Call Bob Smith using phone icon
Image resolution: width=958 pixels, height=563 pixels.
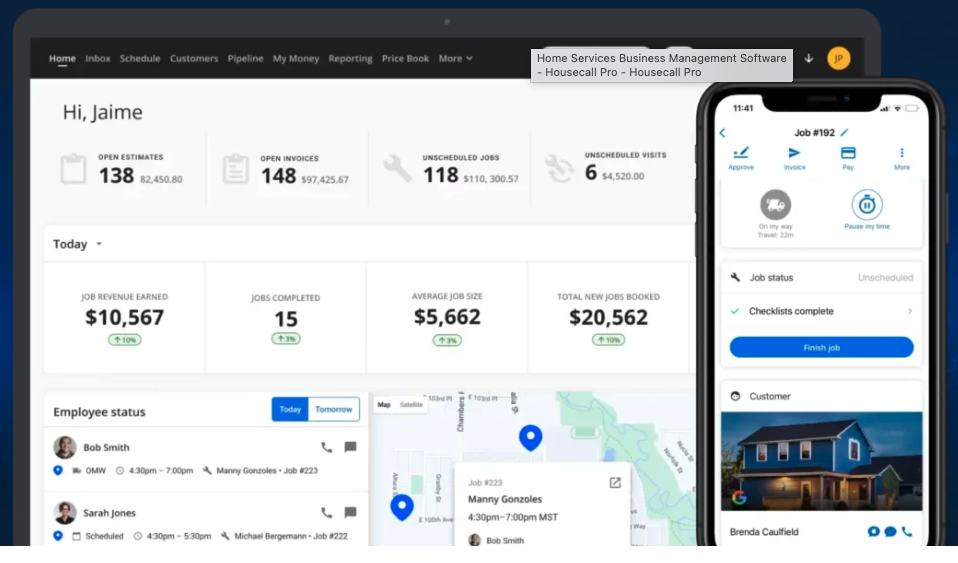[327, 447]
